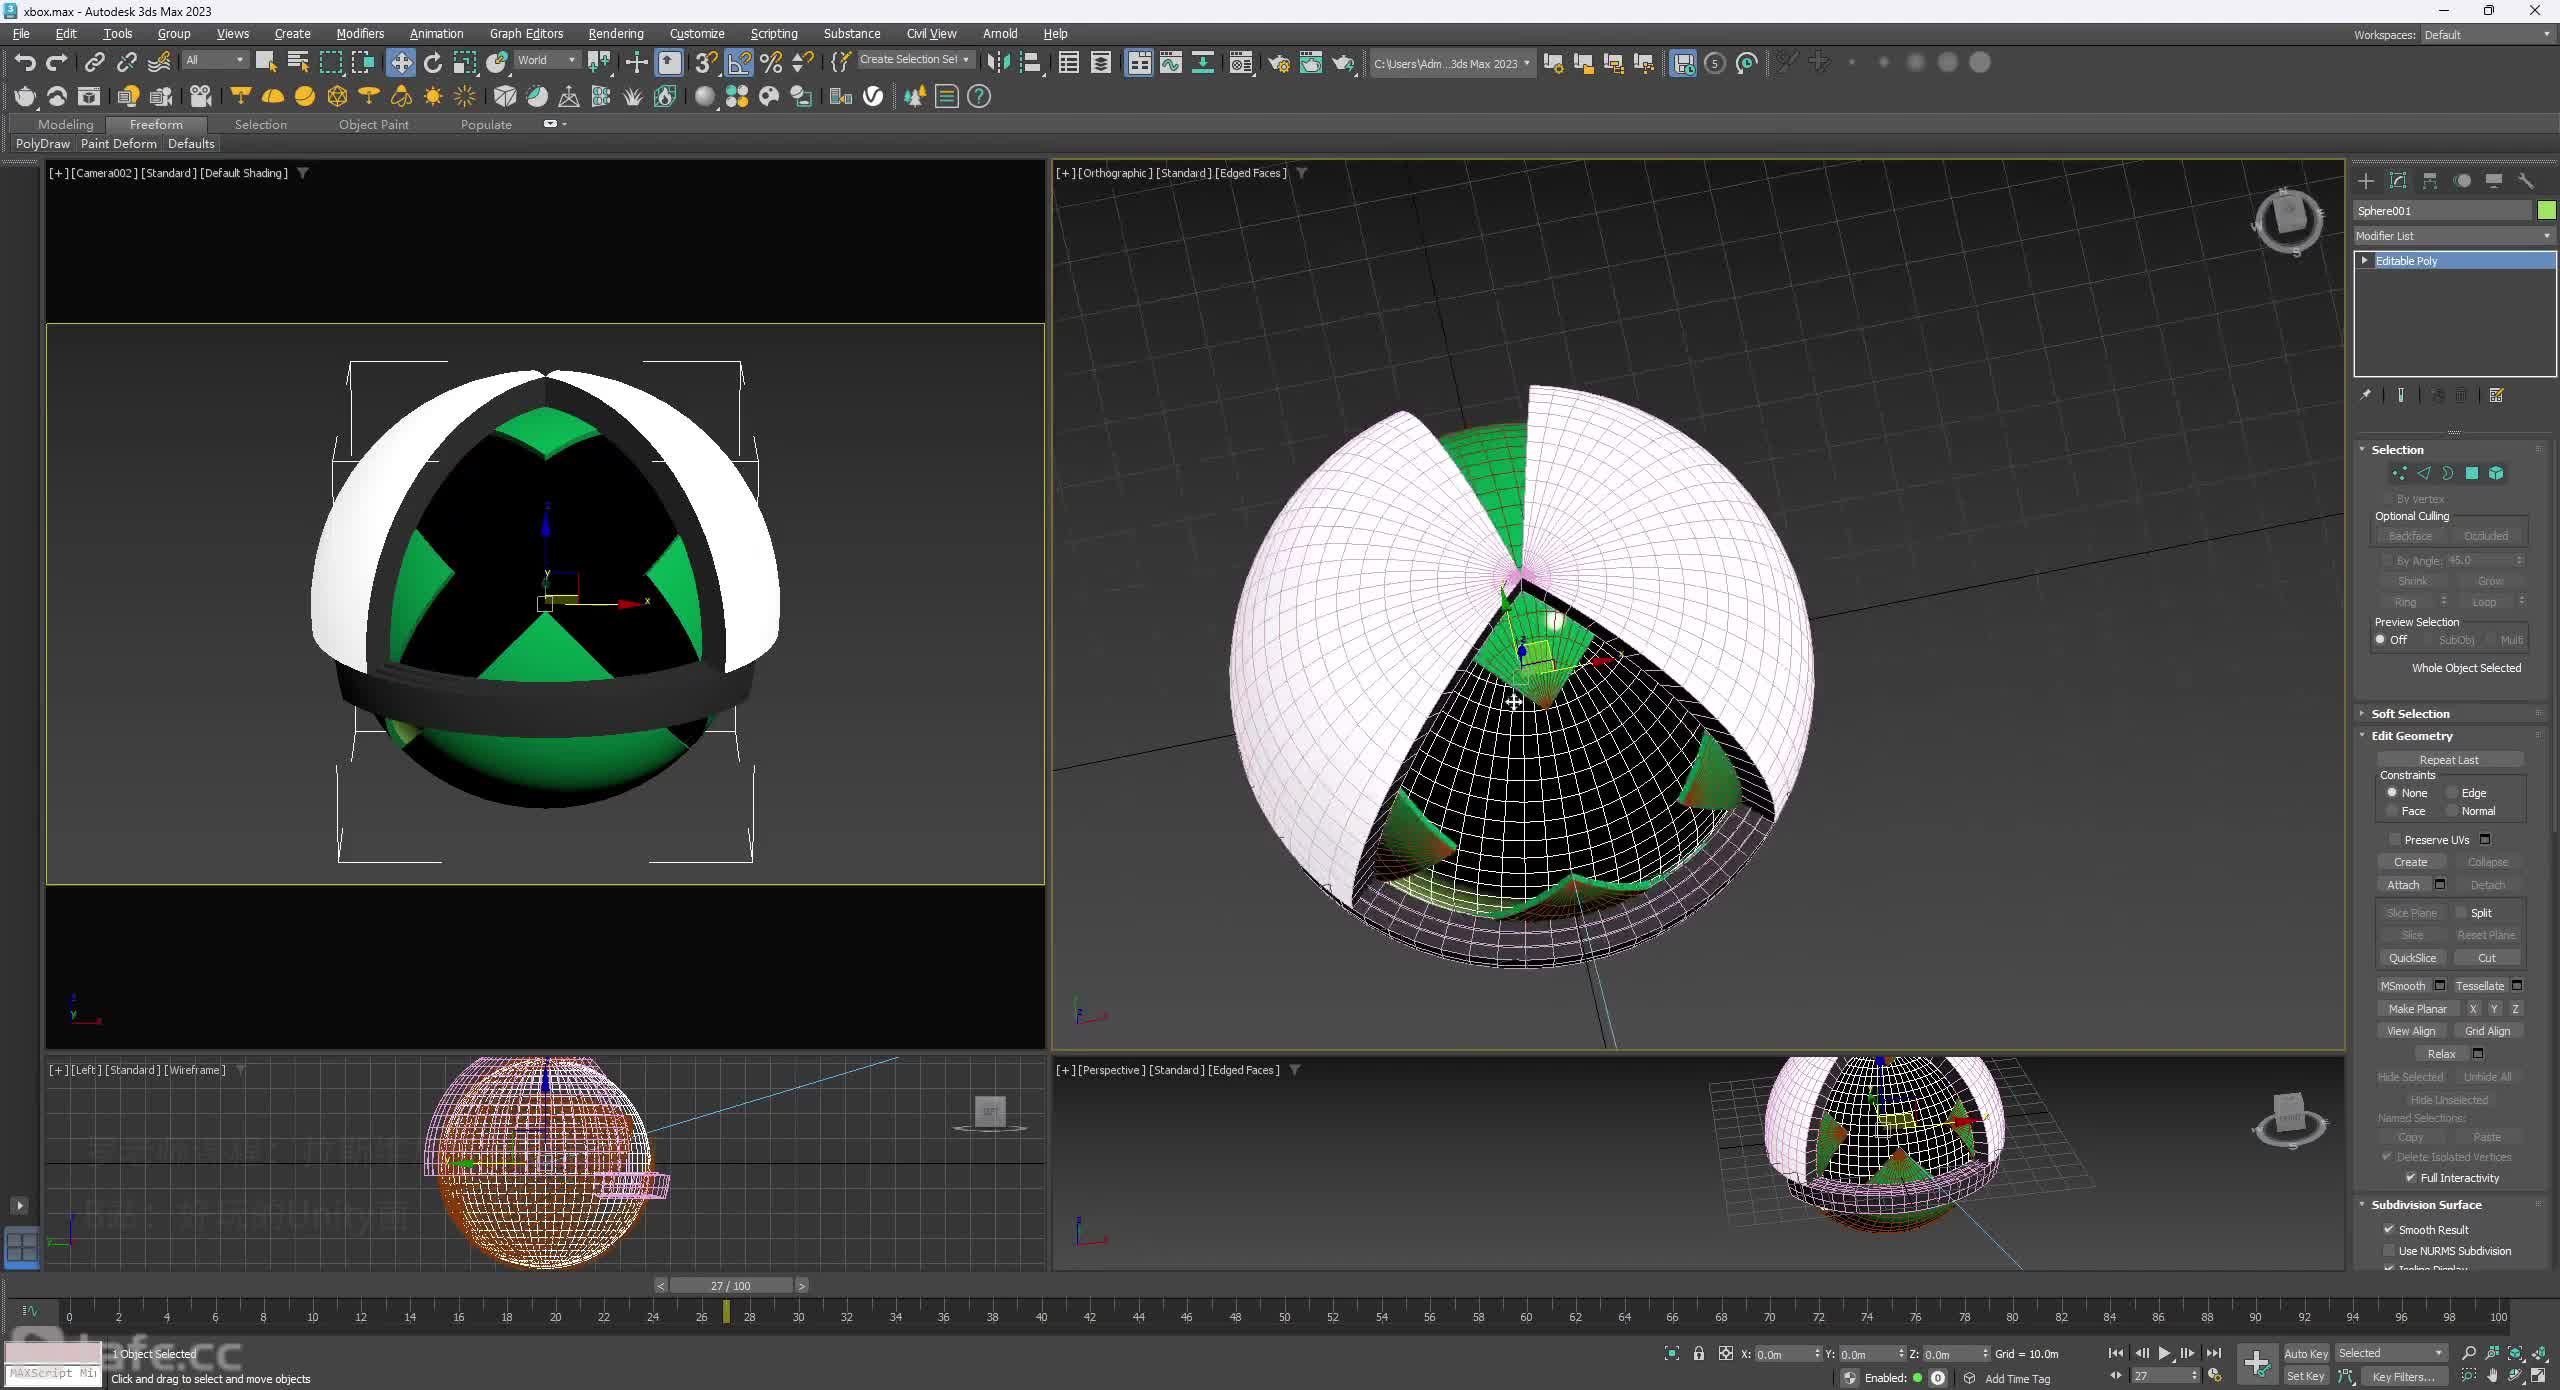
Task: Click the Auto Key button
Action: (x=2306, y=1353)
